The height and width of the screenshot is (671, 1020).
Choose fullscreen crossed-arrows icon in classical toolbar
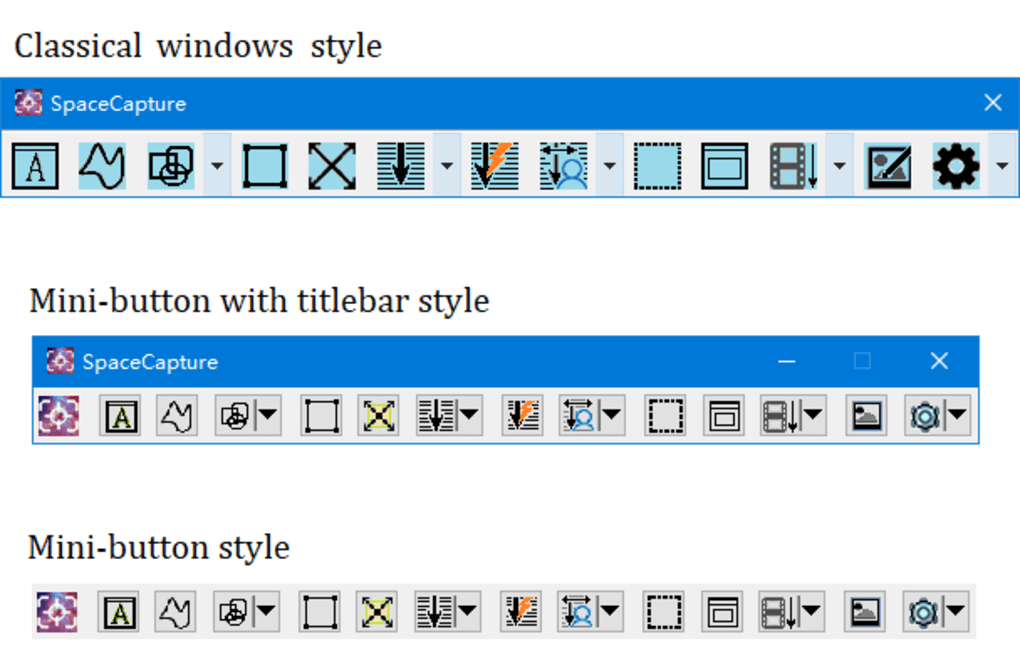click(332, 166)
